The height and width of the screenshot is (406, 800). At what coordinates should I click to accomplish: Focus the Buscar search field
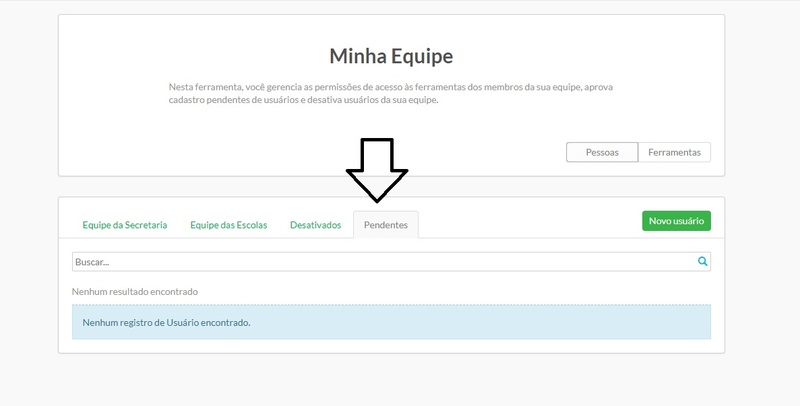point(380,262)
